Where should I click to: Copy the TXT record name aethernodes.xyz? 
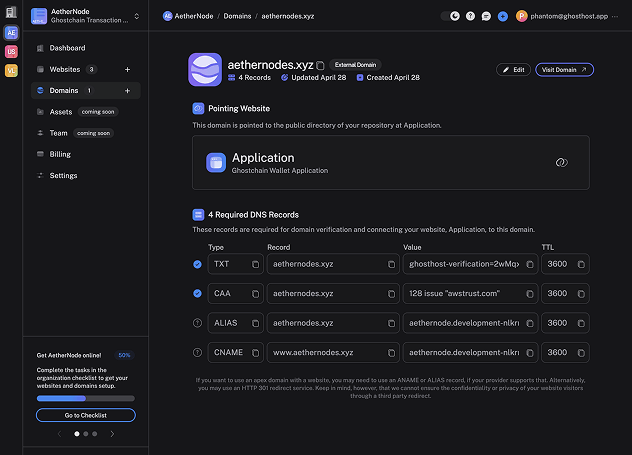coord(391,264)
